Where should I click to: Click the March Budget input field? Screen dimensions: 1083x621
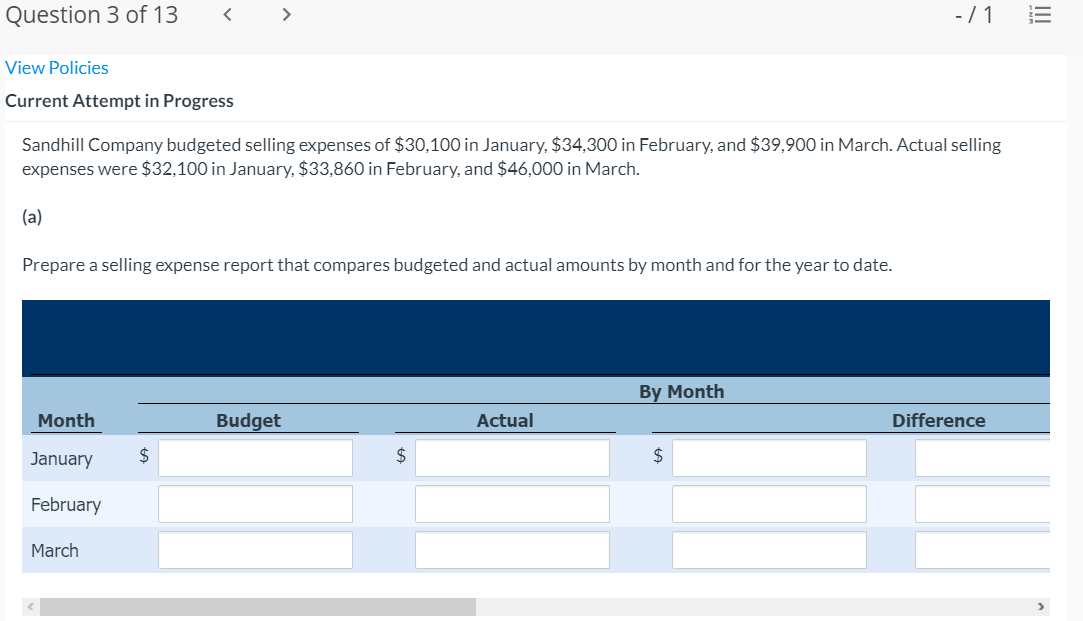click(x=256, y=550)
